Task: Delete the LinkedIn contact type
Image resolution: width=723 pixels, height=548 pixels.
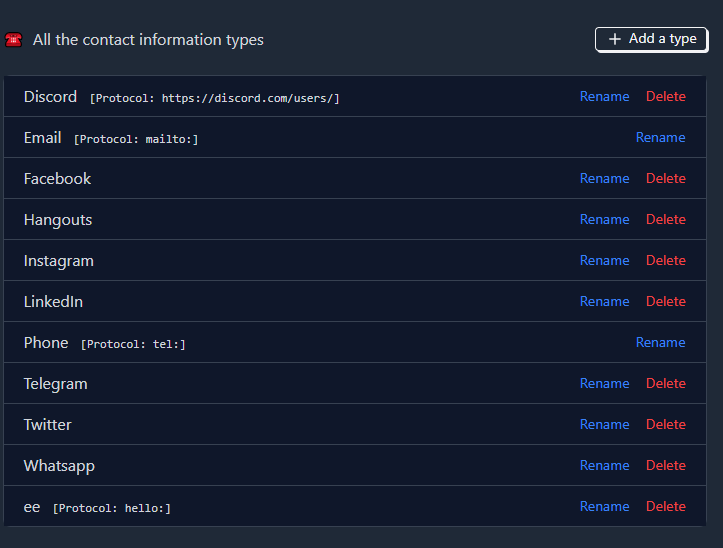Action: point(666,302)
